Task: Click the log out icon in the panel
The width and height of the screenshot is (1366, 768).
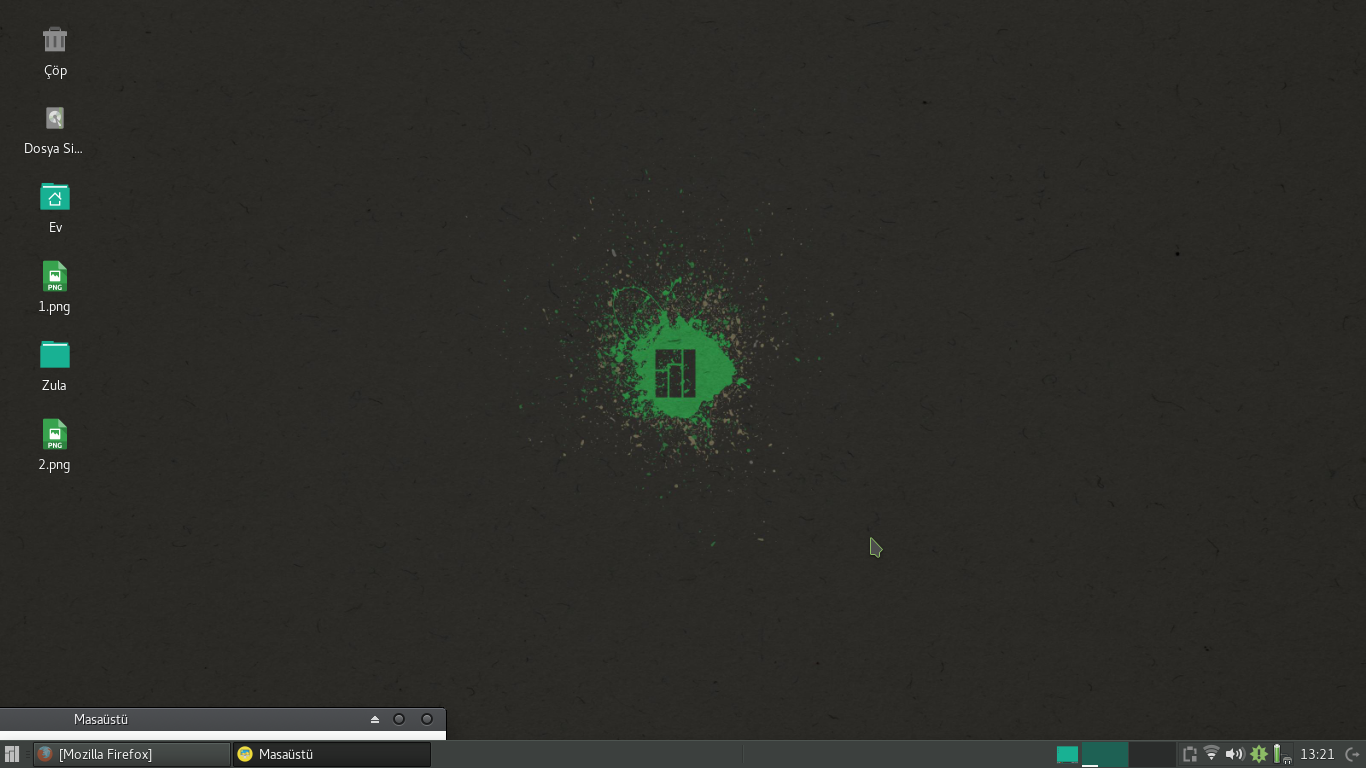Action: click(1352, 754)
